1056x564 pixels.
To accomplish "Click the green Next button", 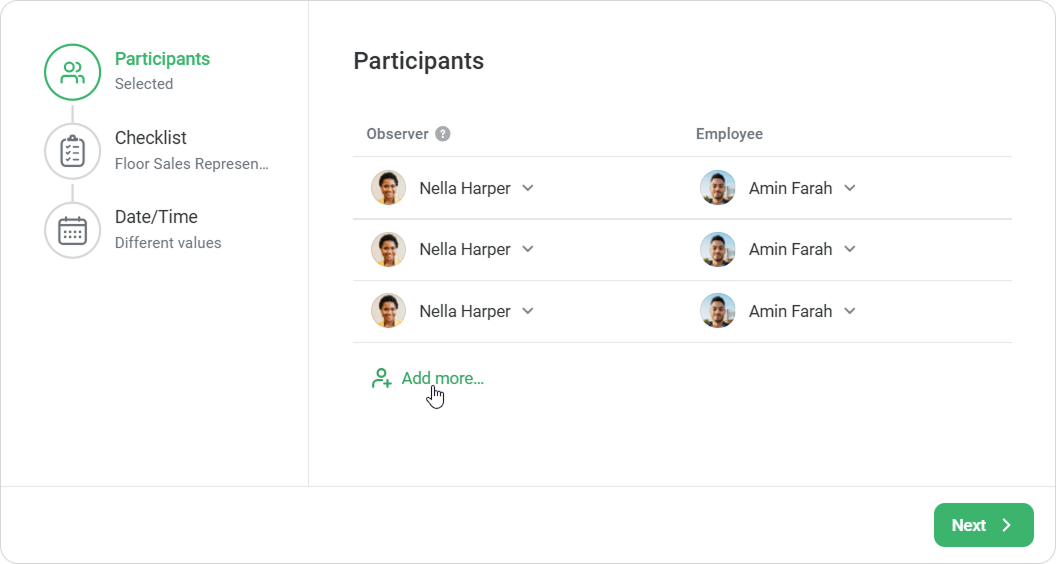I will (x=983, y=525).
